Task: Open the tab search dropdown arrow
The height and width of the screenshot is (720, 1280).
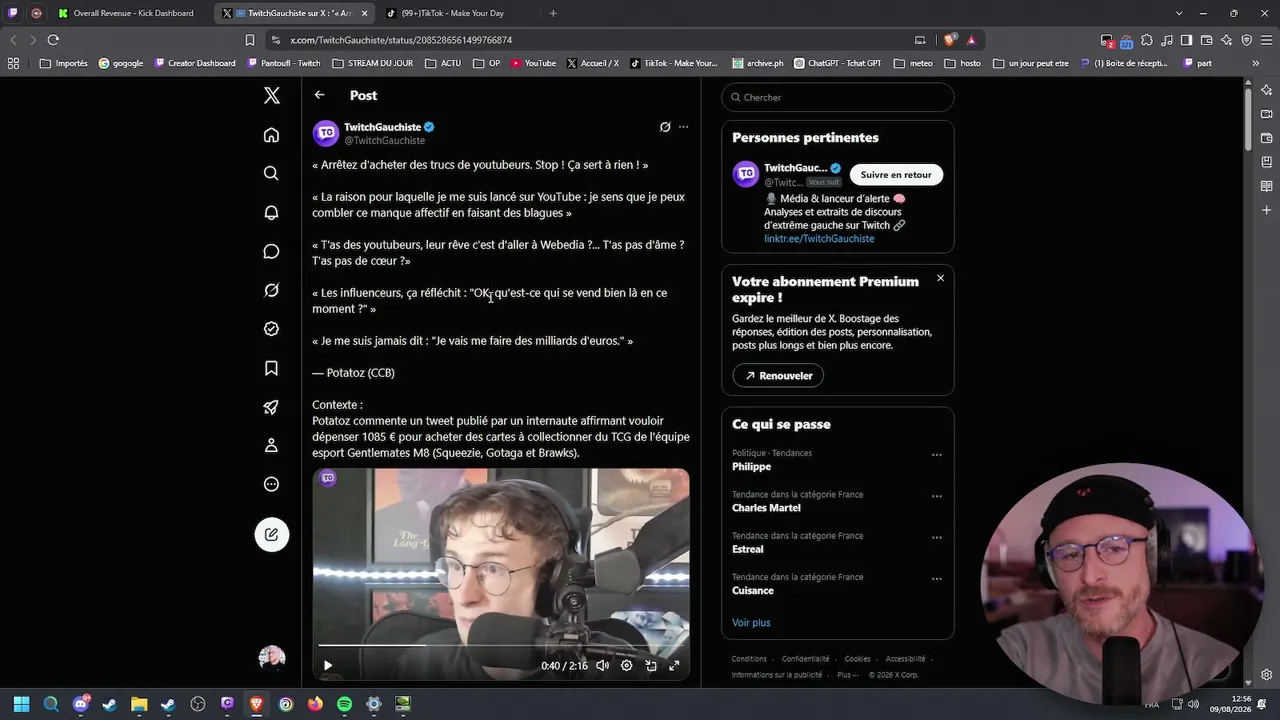Action: [1179, 13]
